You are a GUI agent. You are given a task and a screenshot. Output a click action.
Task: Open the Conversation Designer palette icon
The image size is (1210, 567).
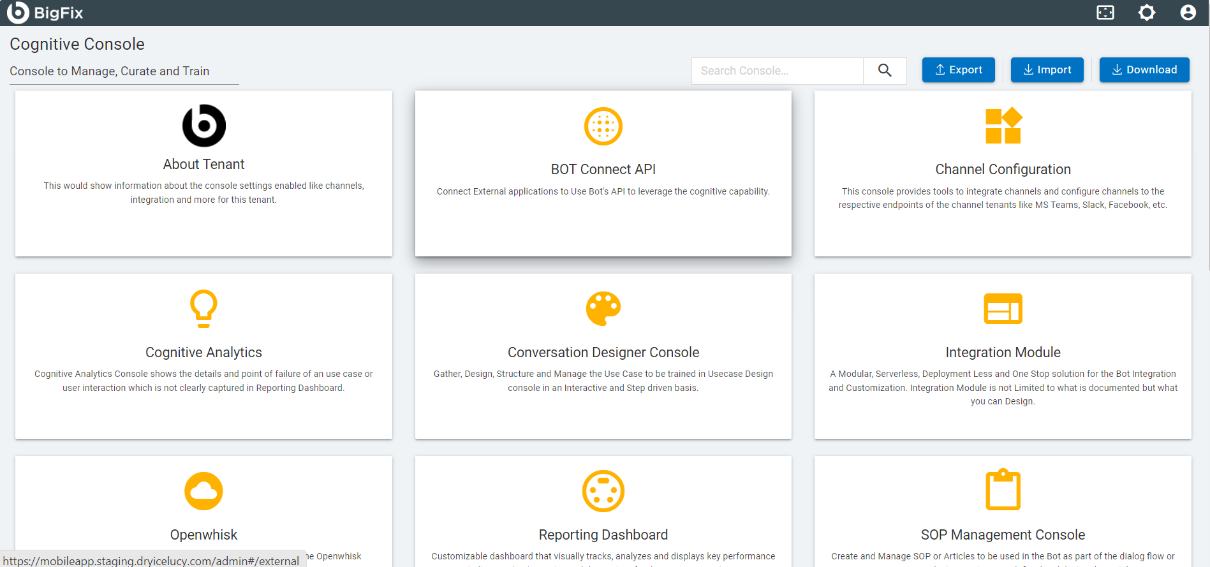point(603,309)
